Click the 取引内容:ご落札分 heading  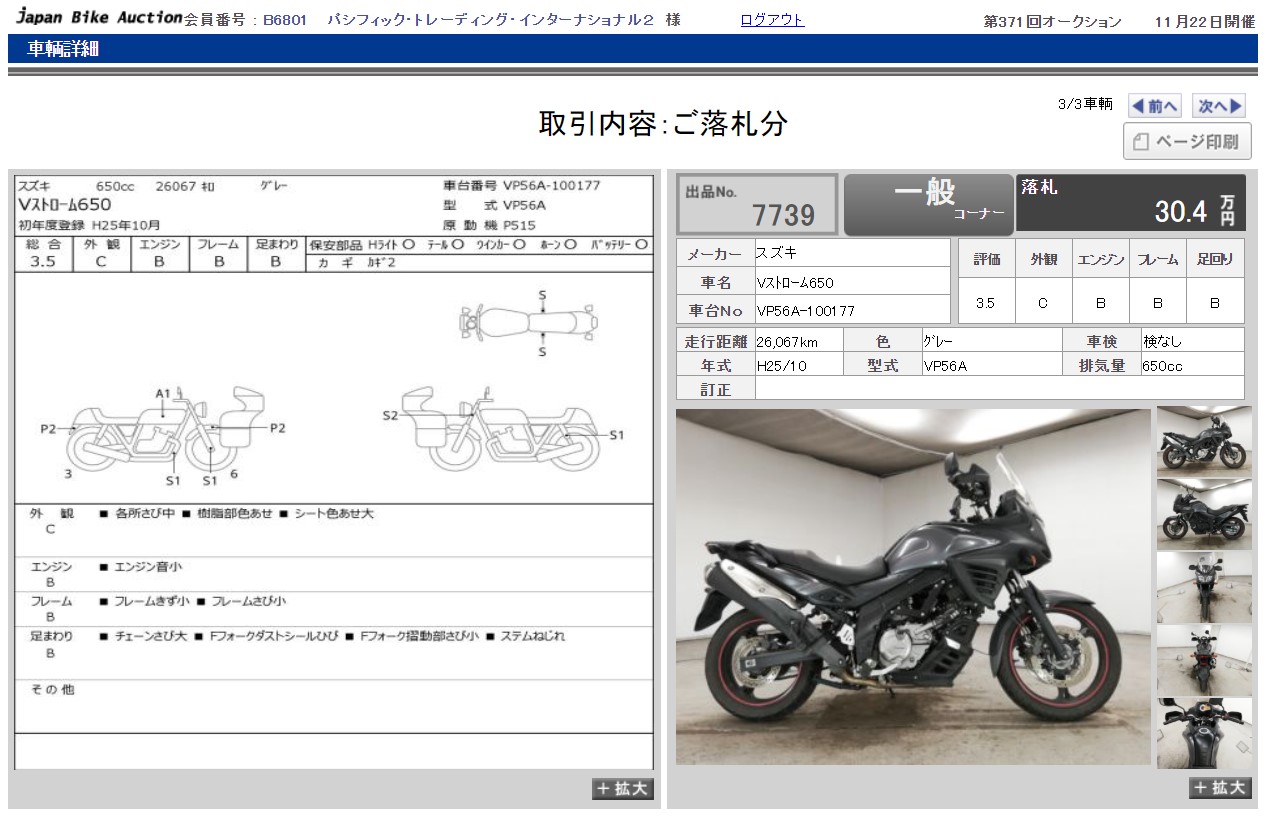[663, 124]
